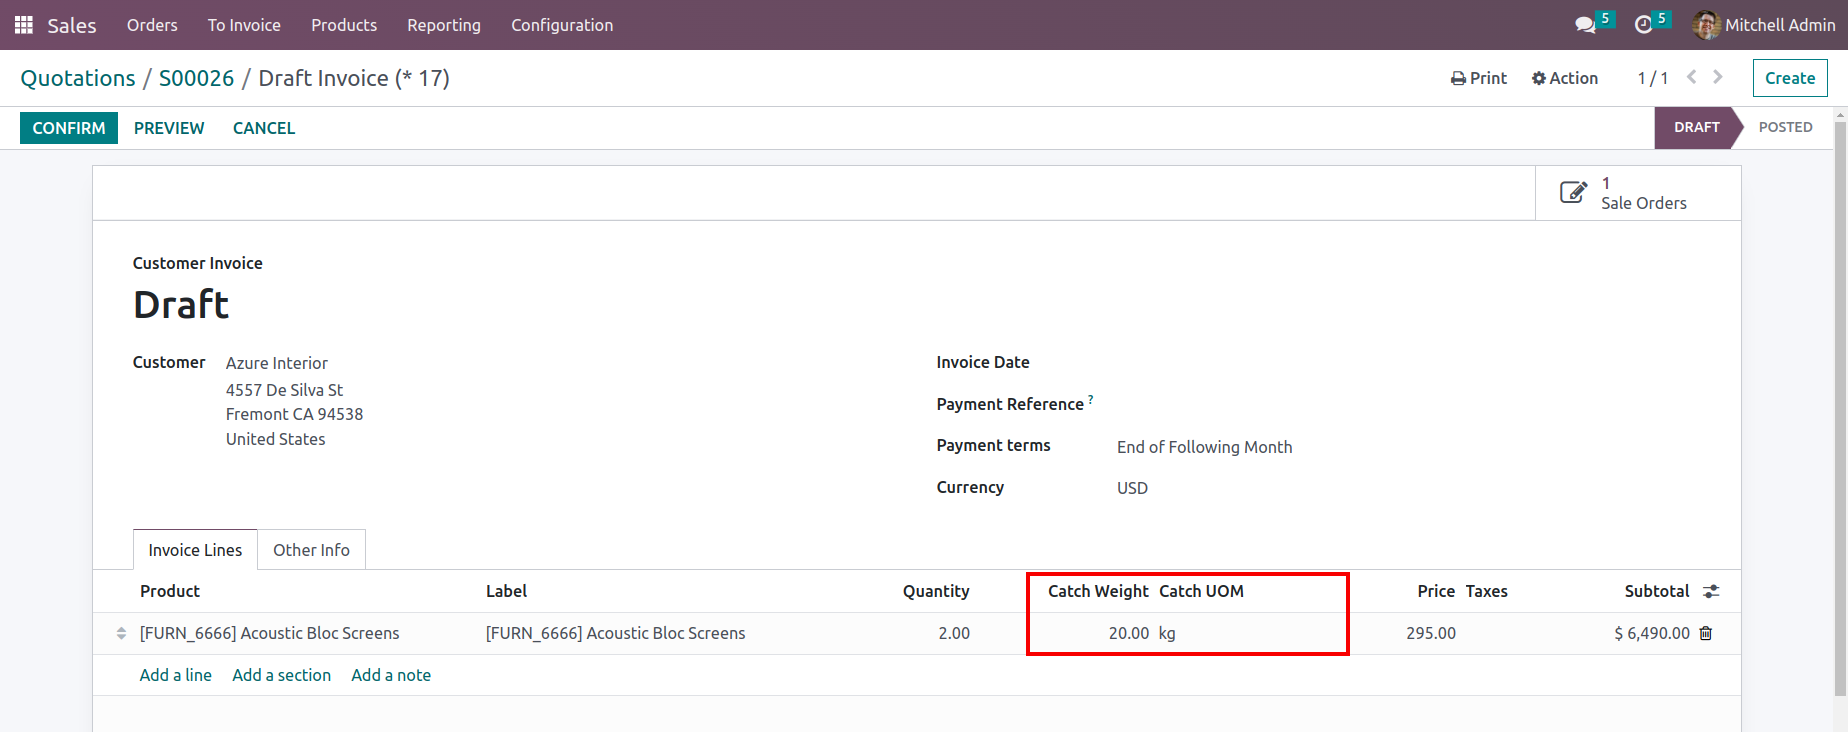Viewport: 1848px width, 732px height.
Task: Go to the previous record arrow
Action: pos(1691,77)
